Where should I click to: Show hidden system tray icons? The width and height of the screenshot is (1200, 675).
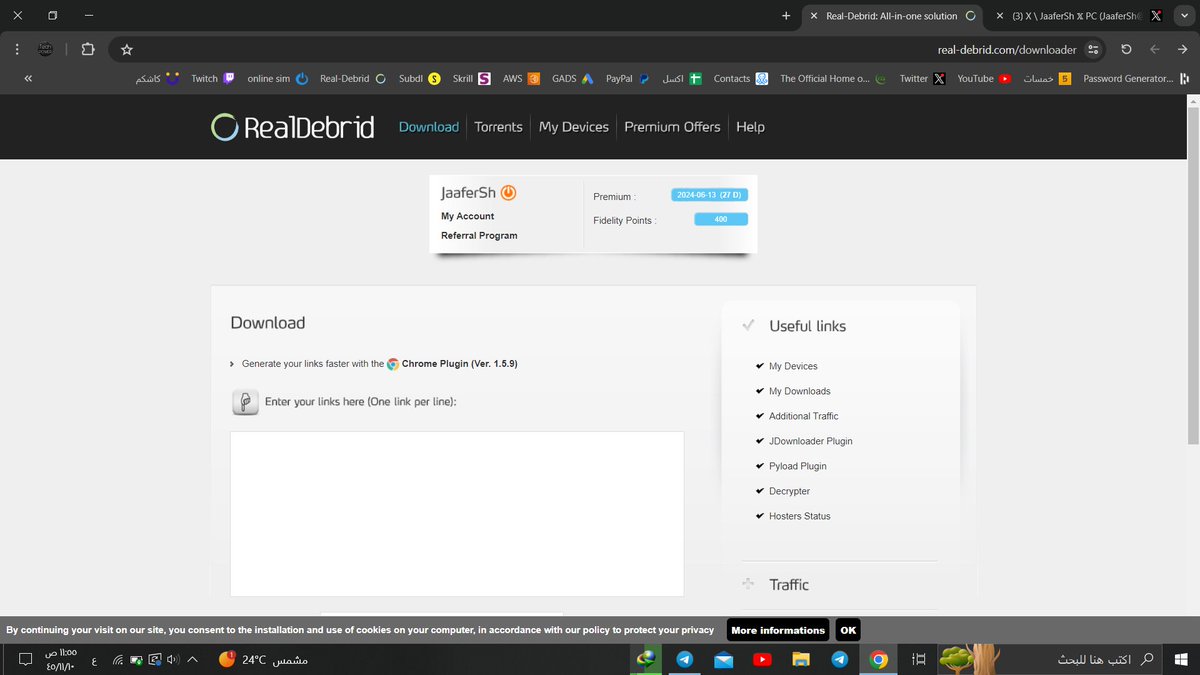[193, 659]
